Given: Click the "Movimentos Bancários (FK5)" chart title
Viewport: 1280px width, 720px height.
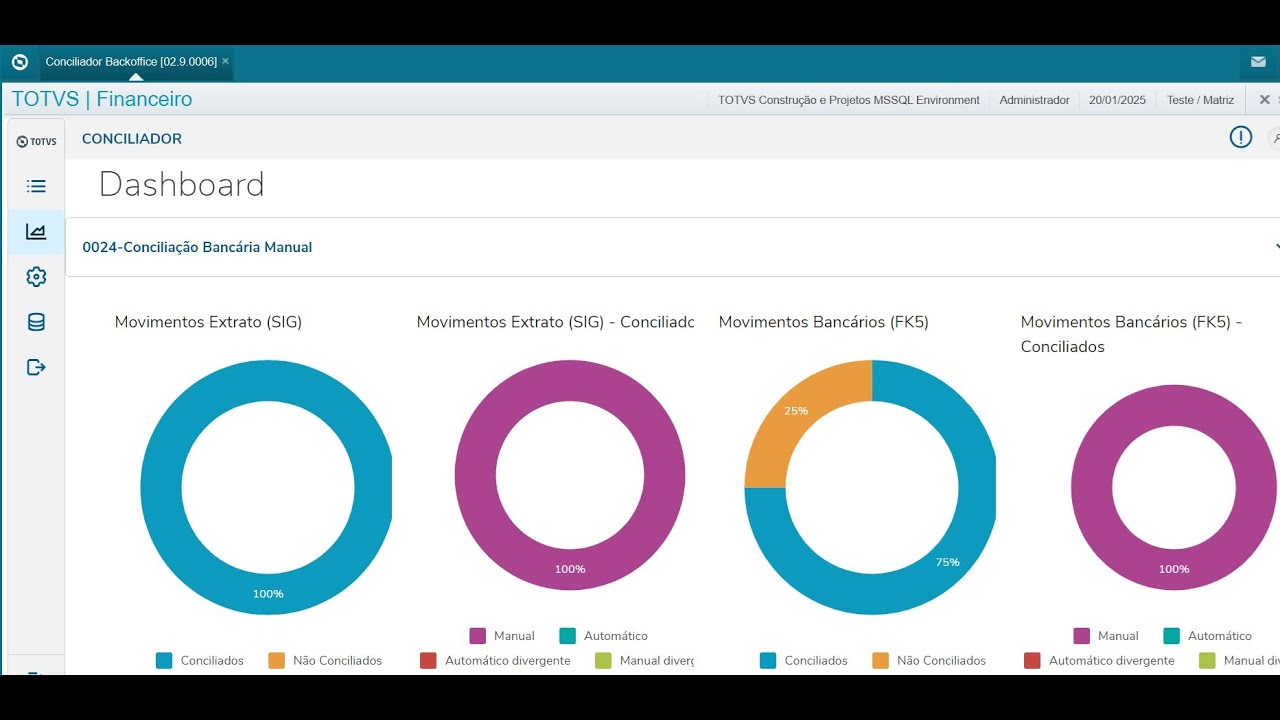Looking at the screenshot, I should click(824, 322).
